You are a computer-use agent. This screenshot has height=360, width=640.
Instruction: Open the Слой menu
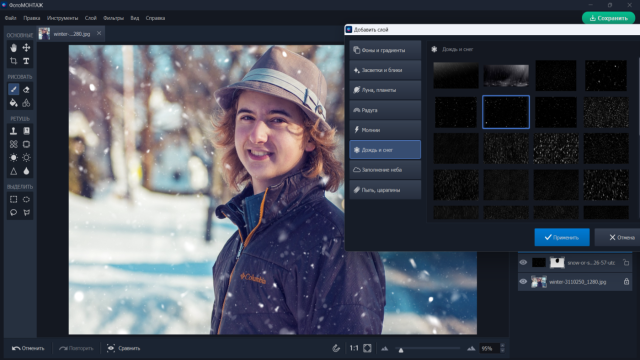click(x=91, y=18)
